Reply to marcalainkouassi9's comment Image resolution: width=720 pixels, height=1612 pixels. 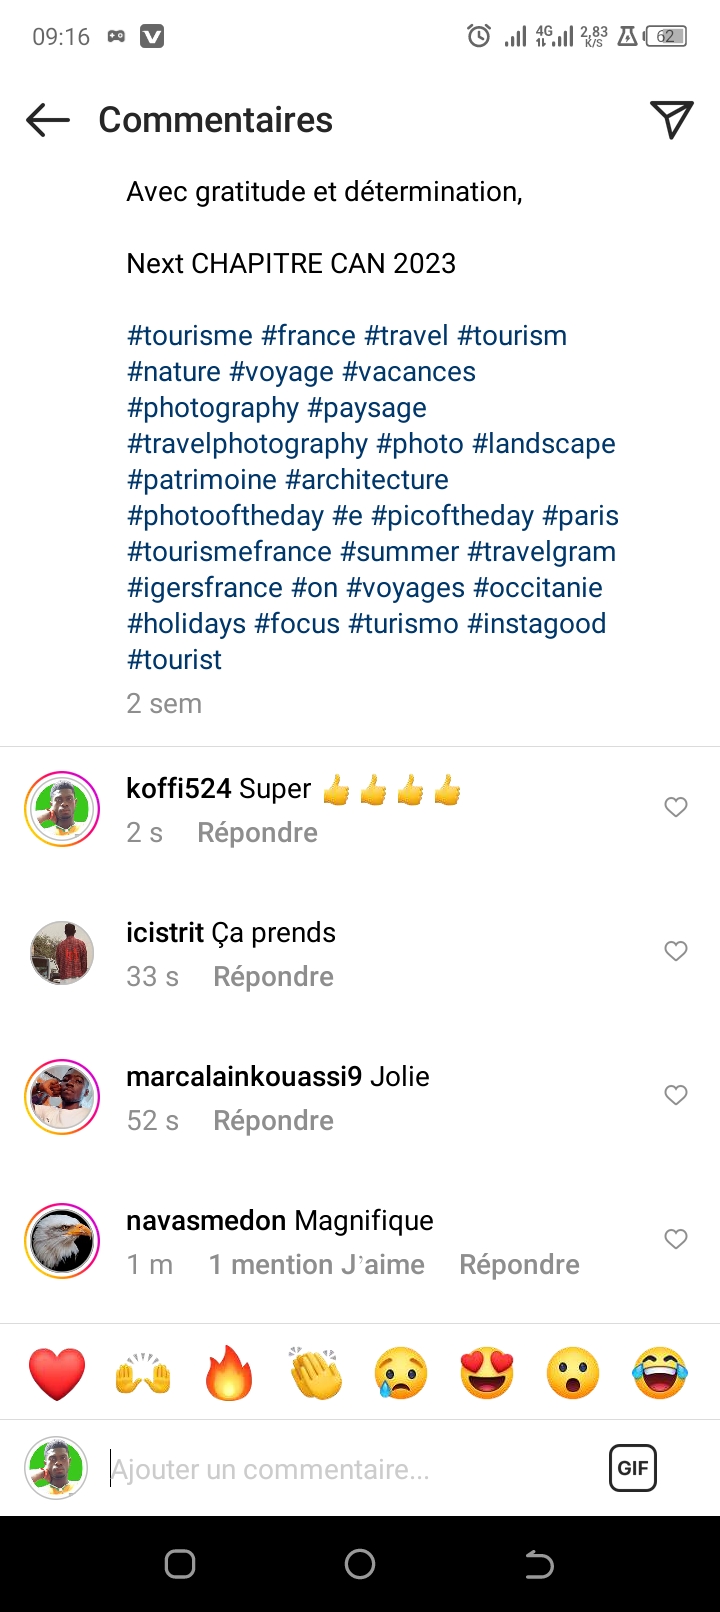[273, 1121]
